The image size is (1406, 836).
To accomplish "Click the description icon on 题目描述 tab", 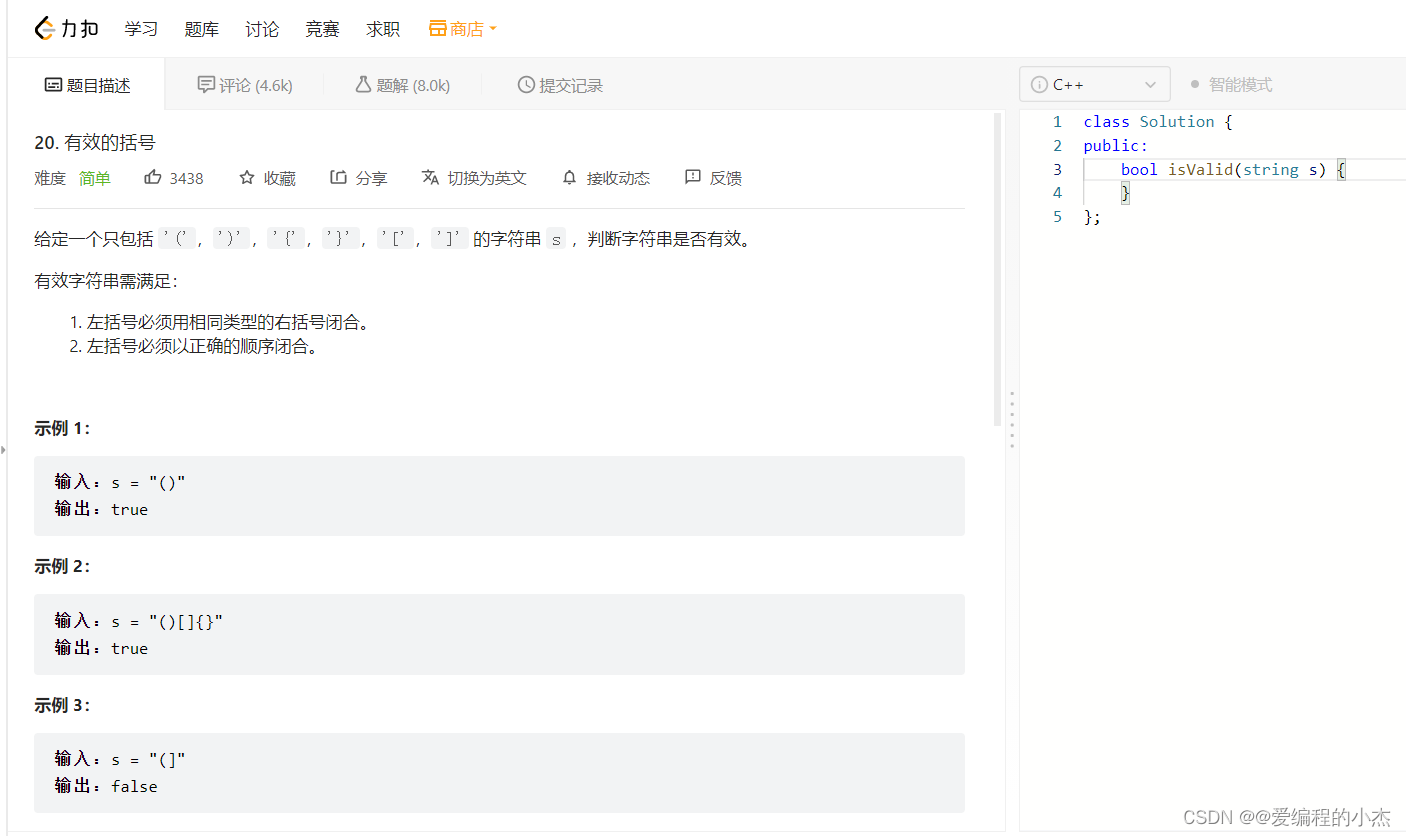I will [53, 85].
